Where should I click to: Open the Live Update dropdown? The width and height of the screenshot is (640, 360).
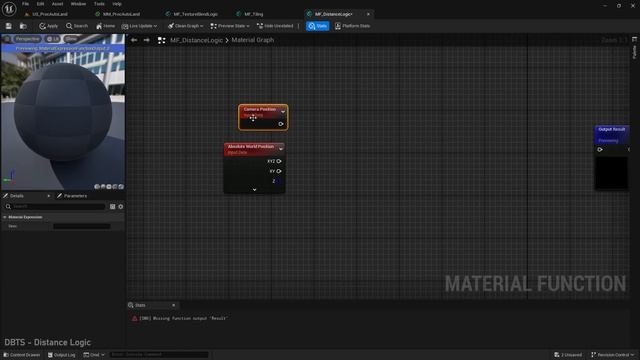(x=139, y=26)
